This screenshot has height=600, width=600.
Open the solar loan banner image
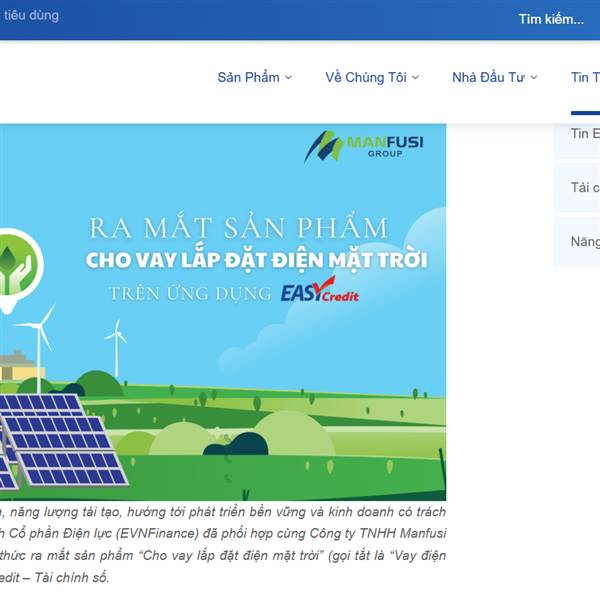pos(223,312)
